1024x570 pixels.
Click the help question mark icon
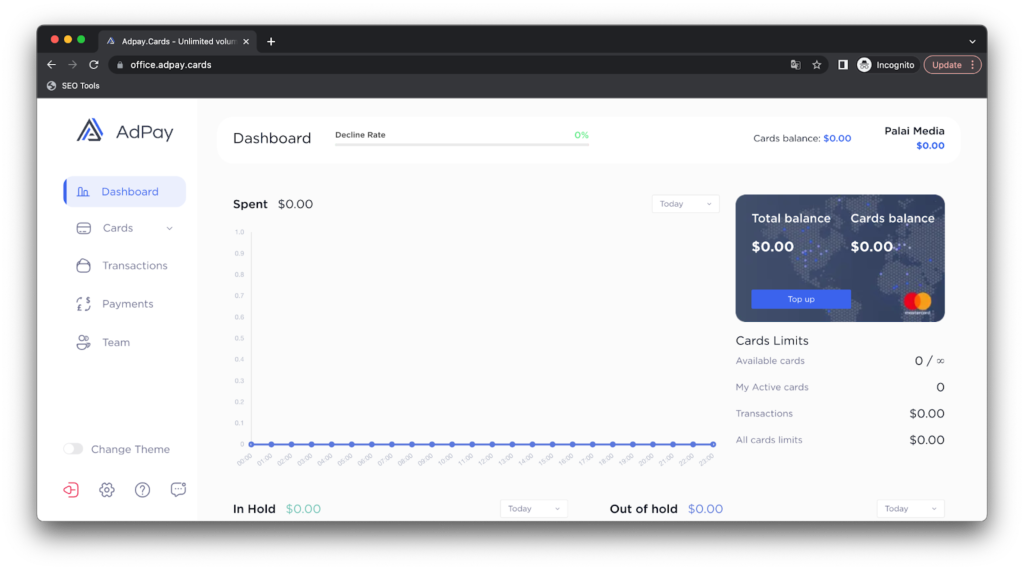pos(143,490)
